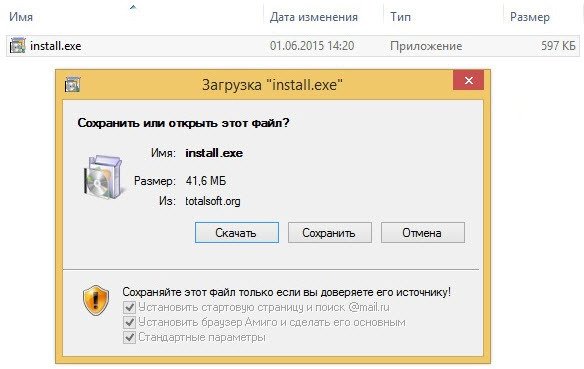The image size is (584, 369).
Task: Click the install.exe file icon in list
Action: [x=18, y=45]
